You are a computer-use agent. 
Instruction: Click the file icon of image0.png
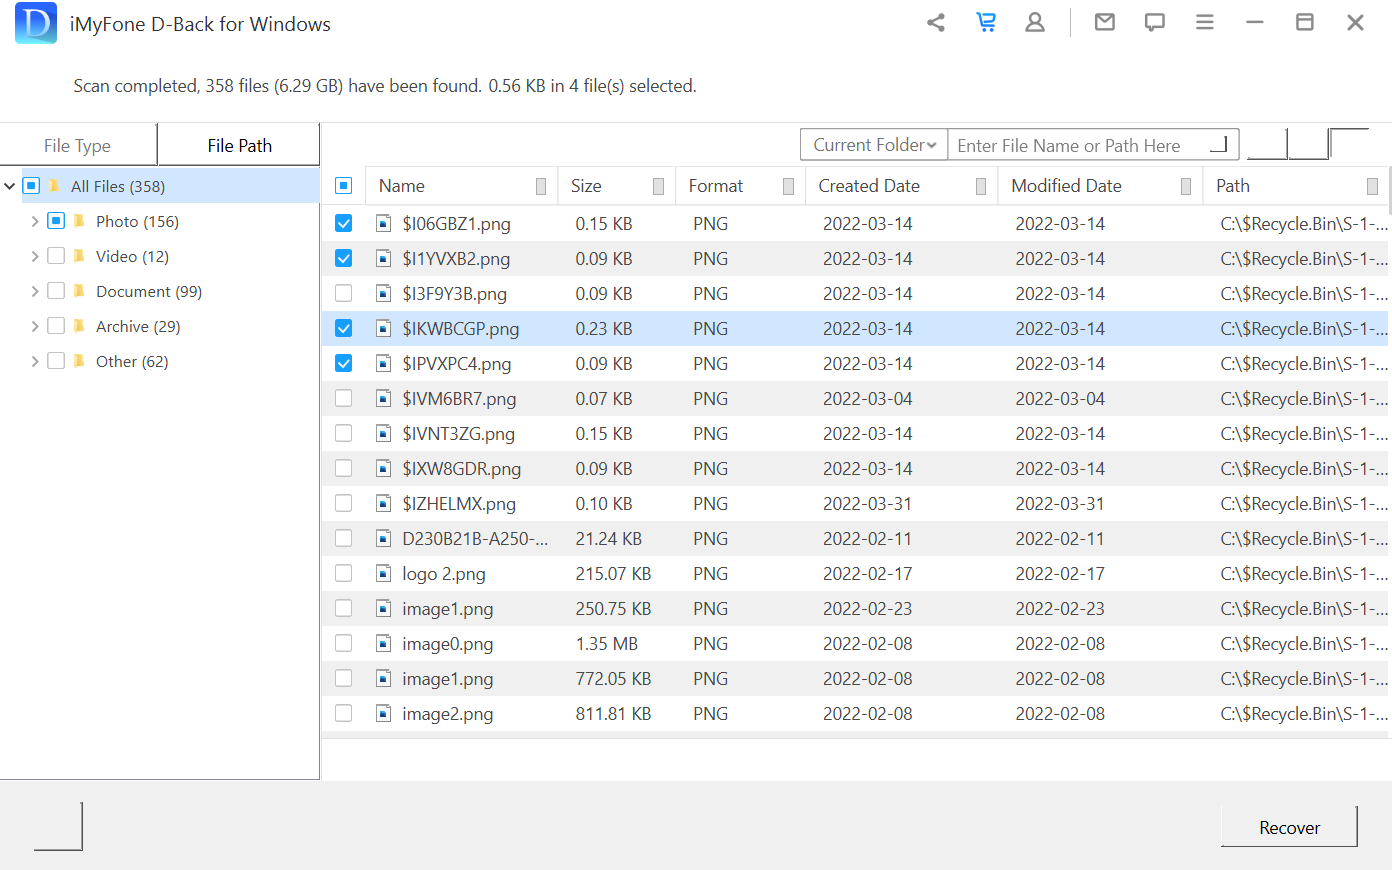[x=383, y=643]
